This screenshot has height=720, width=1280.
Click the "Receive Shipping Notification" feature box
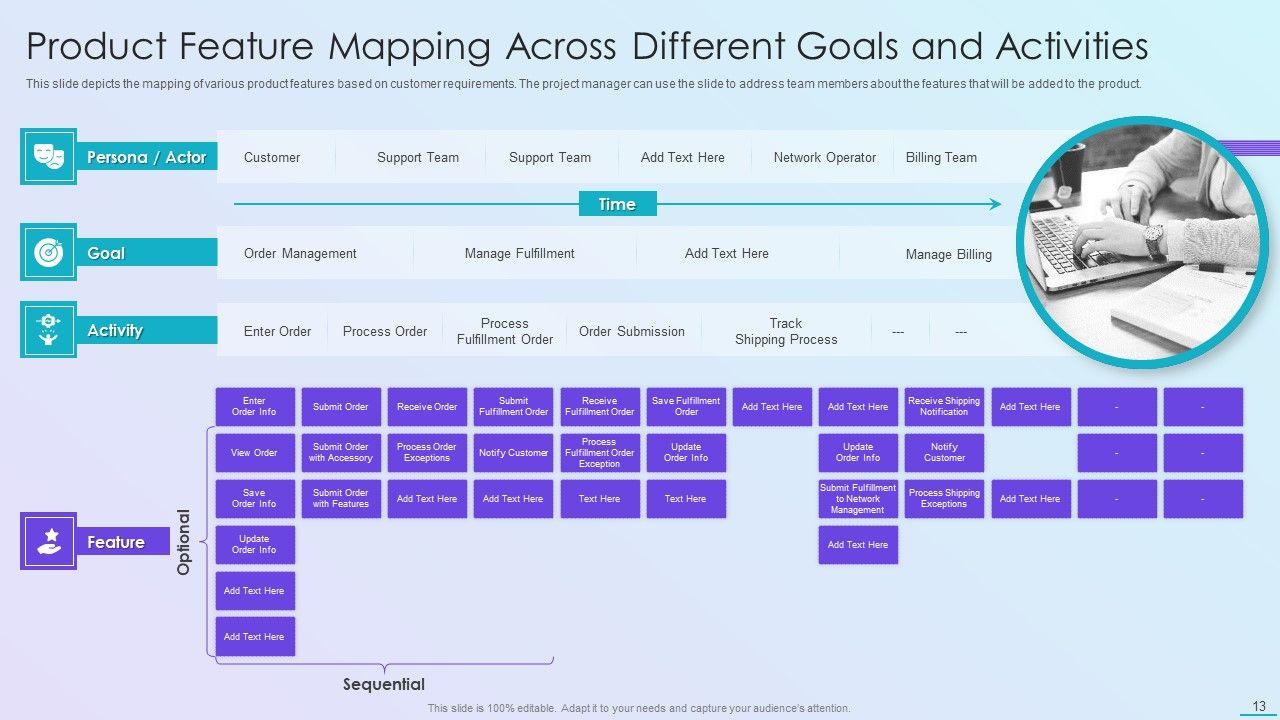click(x=944, y=407)
